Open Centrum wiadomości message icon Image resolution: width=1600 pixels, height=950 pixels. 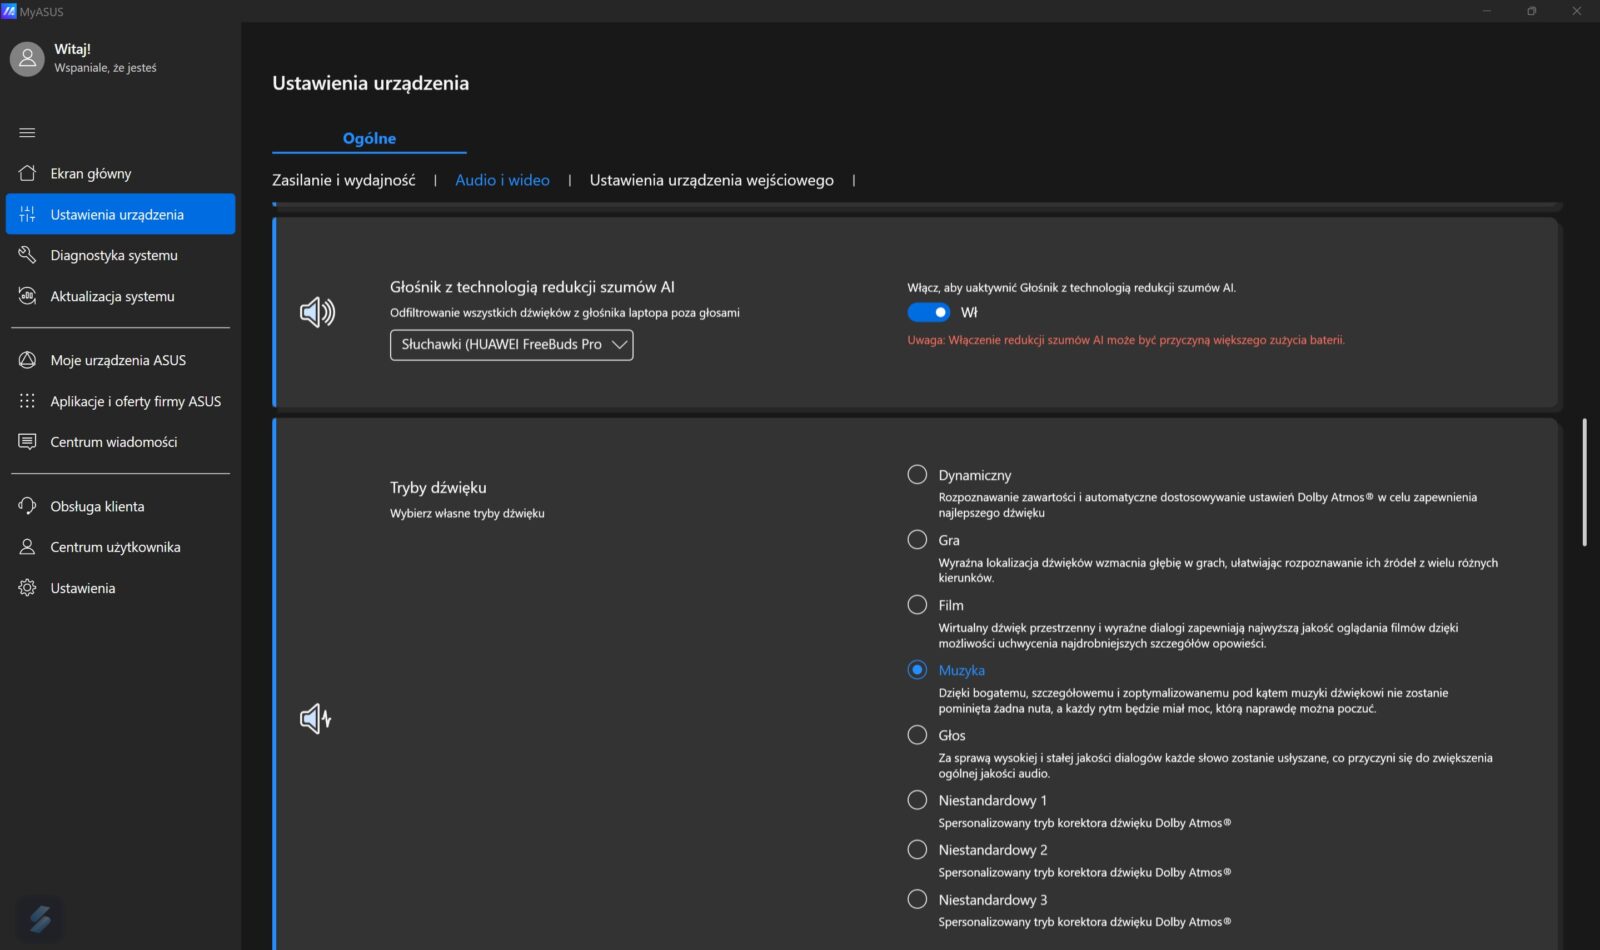27,442
